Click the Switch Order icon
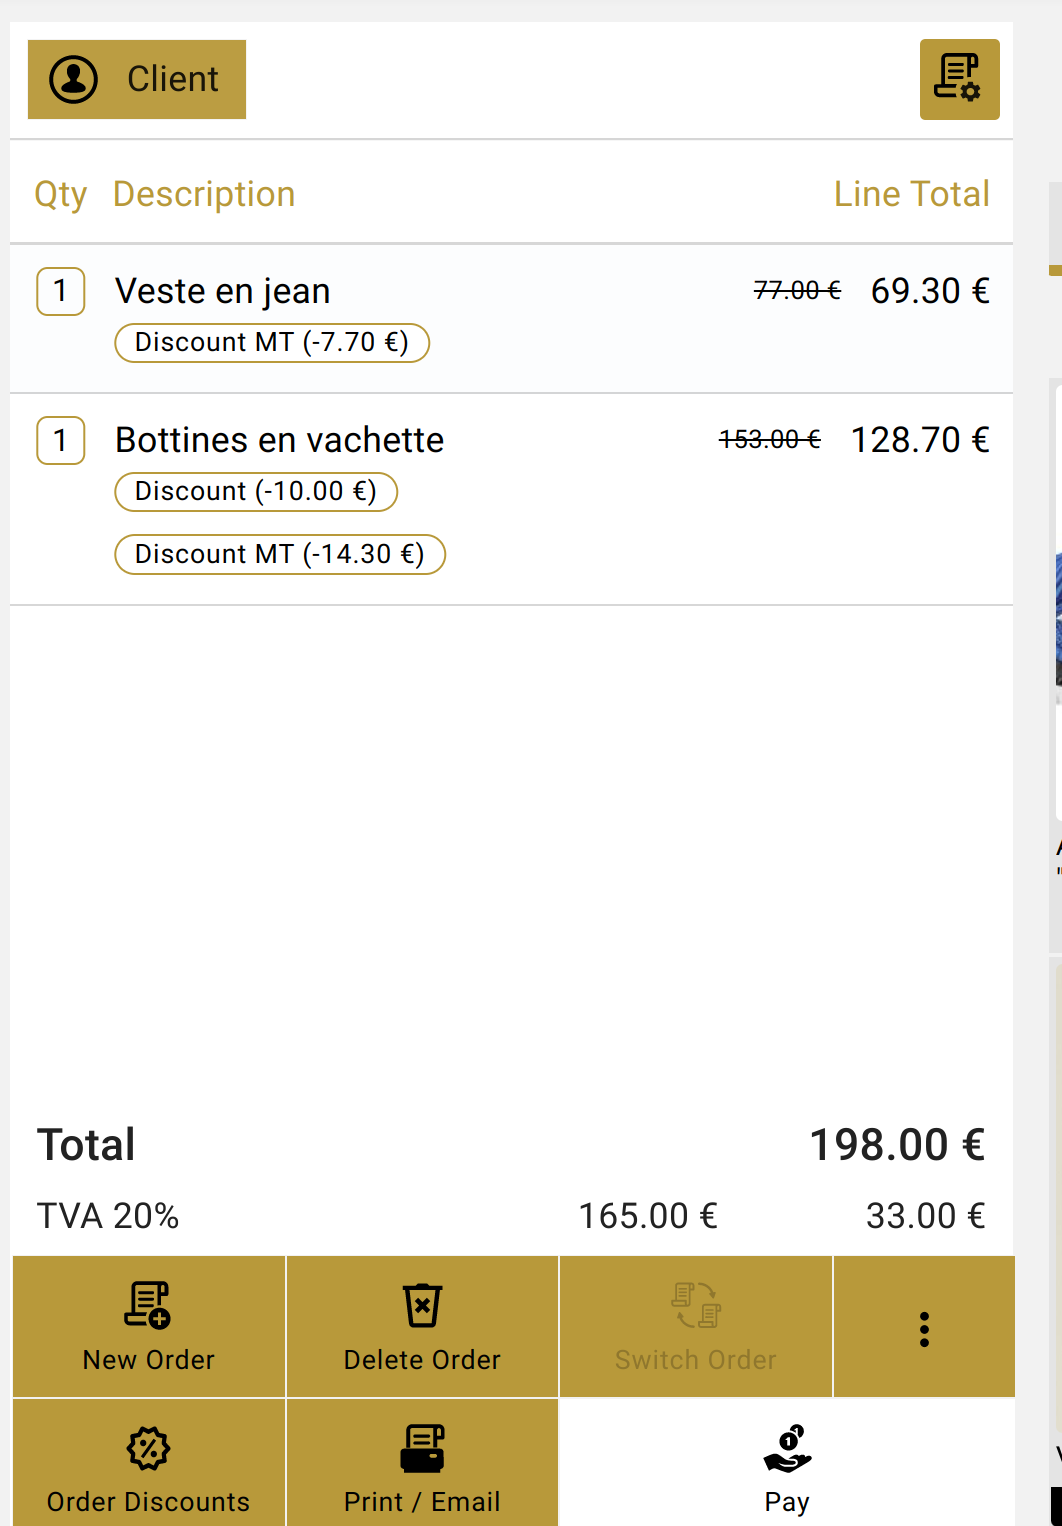The image size is (1062, 1526). pos(696,1305)
